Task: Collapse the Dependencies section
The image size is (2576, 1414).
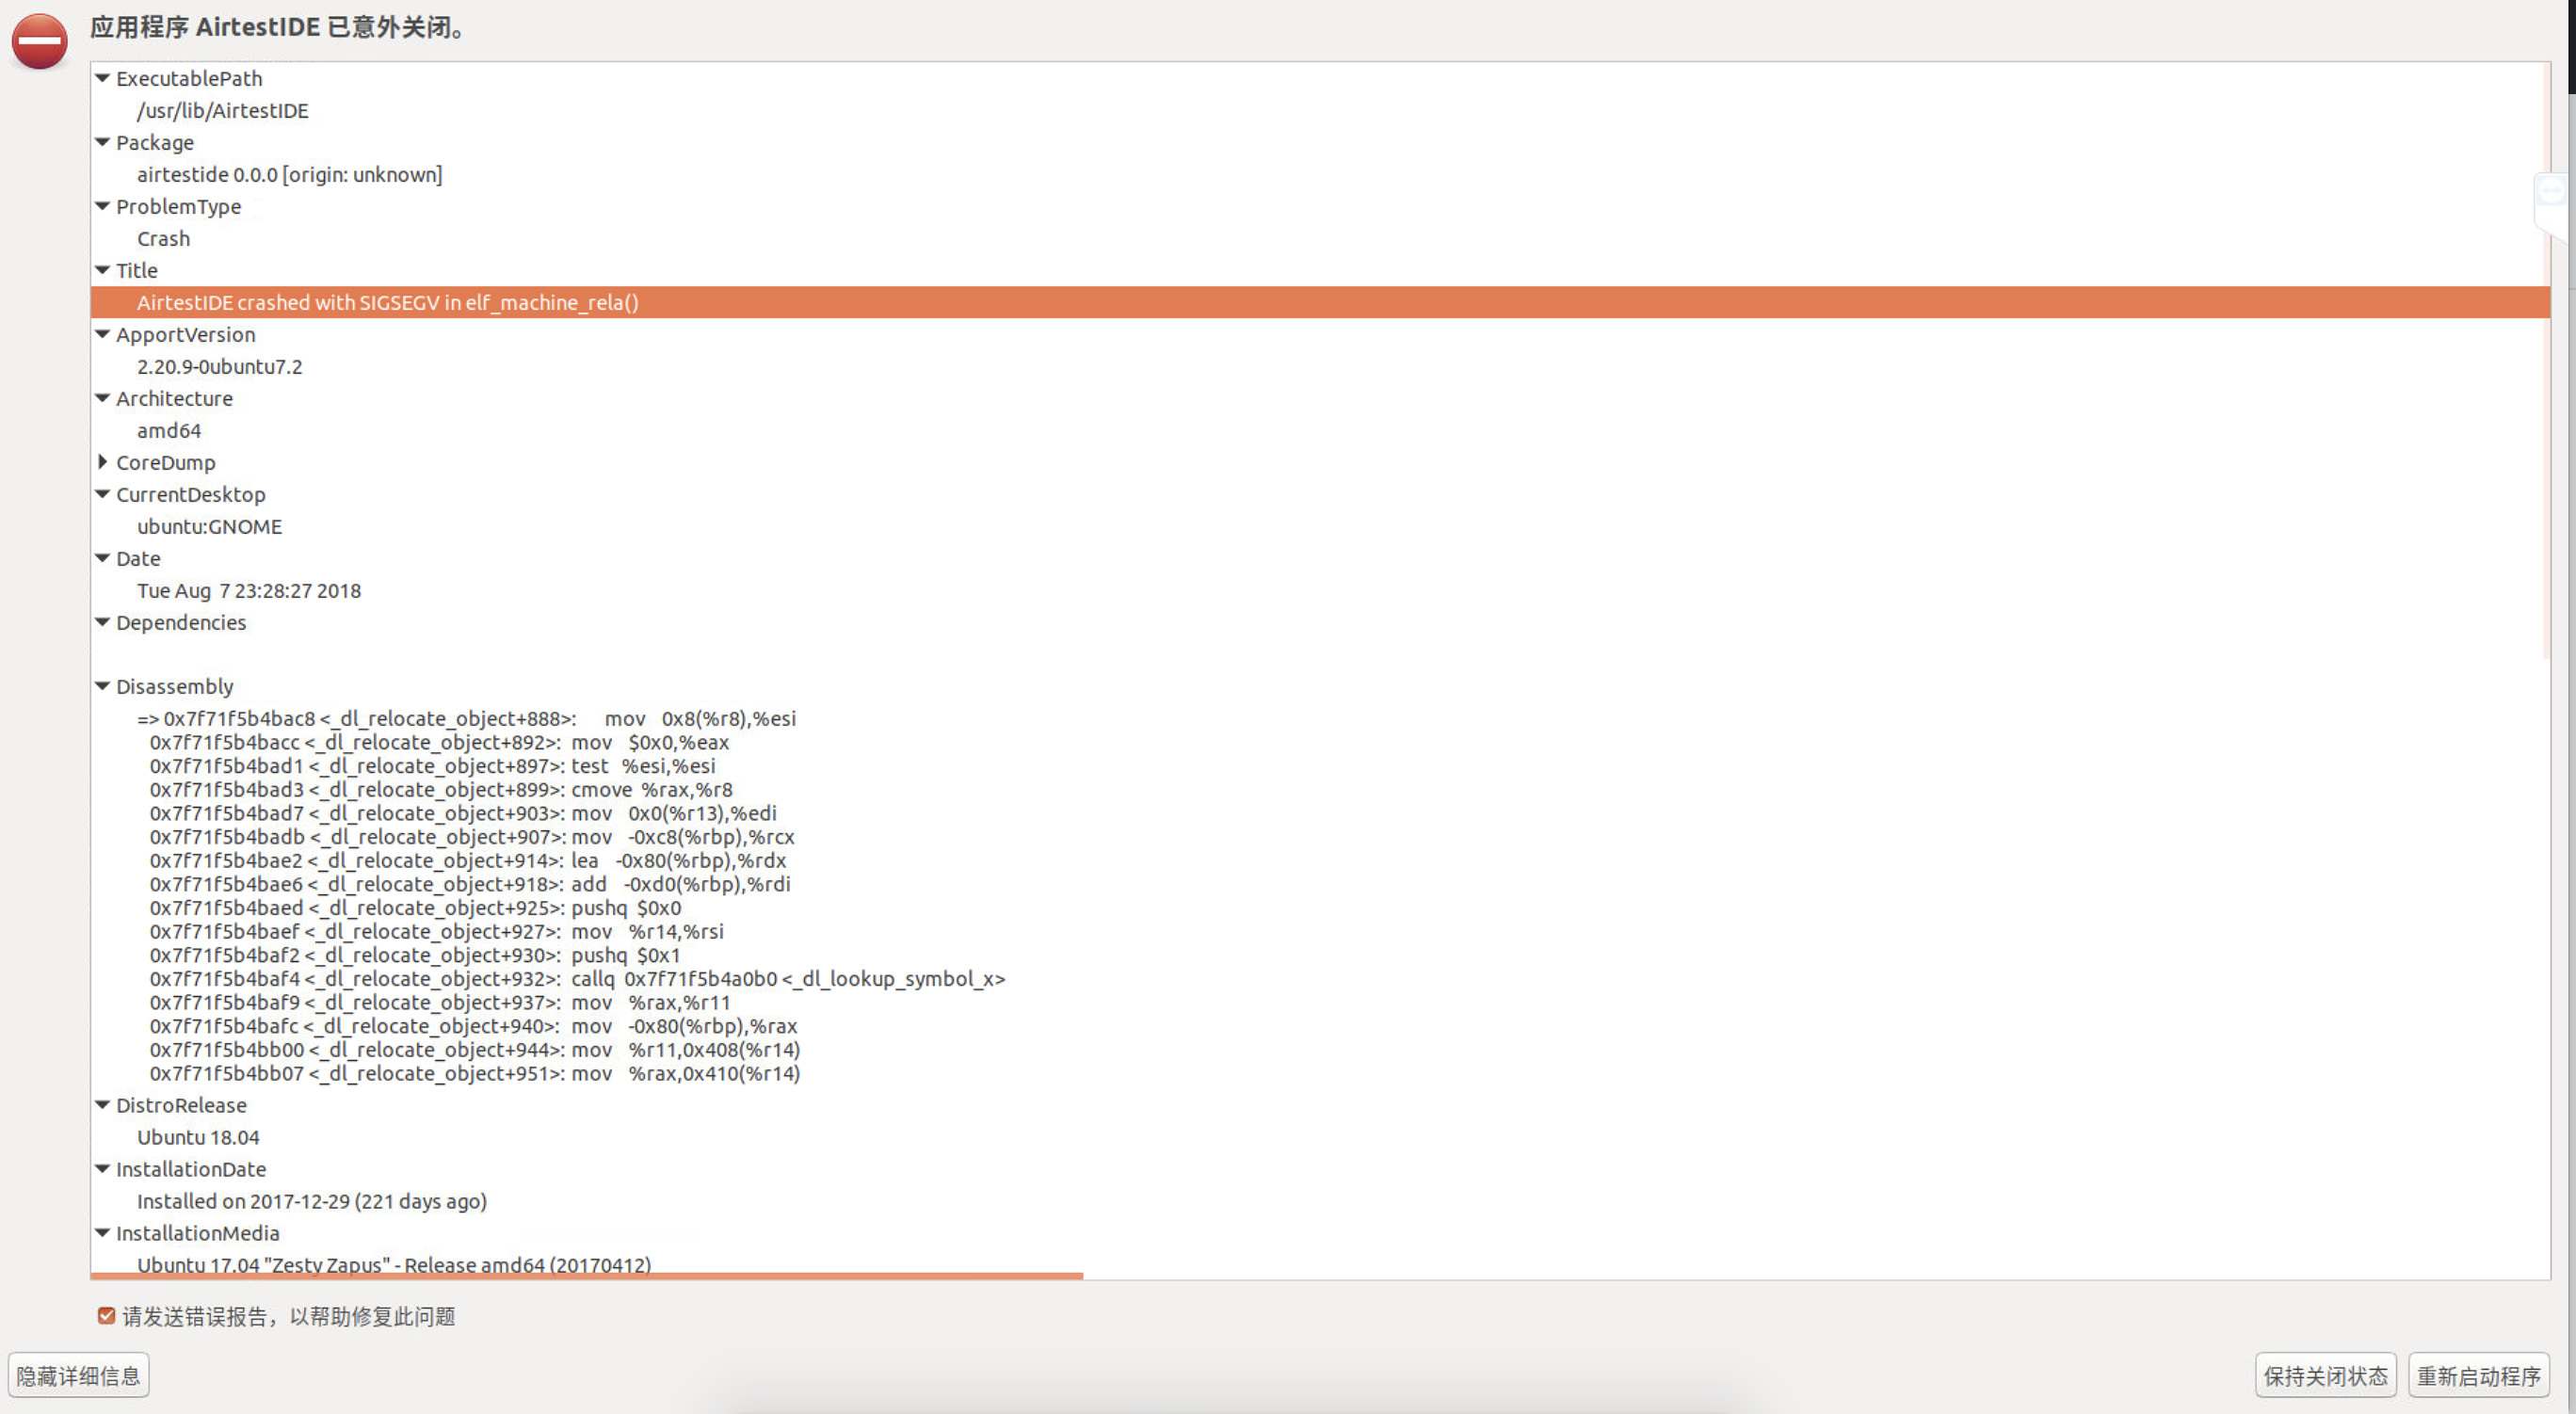Action: (102, 622)
